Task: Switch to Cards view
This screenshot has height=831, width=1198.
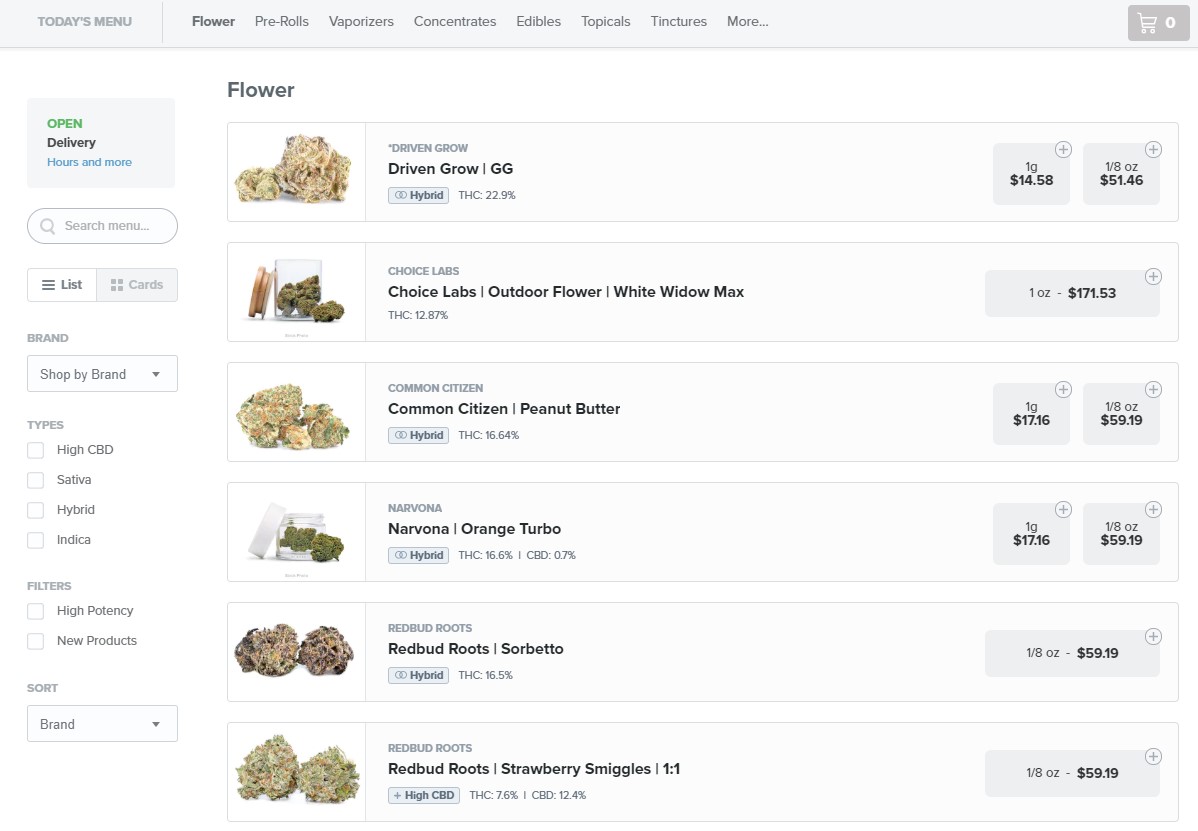Action: pos(137,285)
